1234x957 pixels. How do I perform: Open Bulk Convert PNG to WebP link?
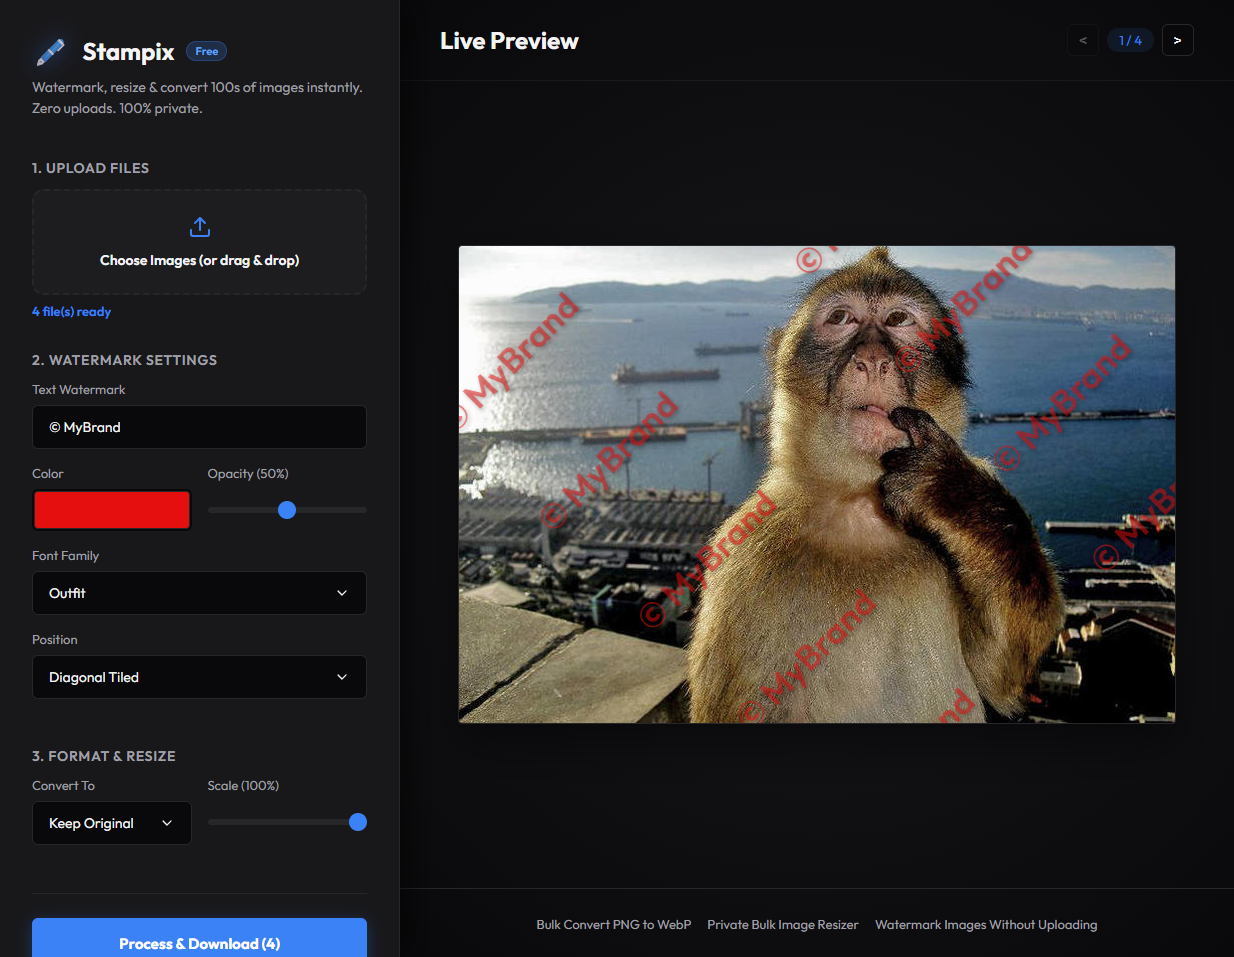tap(613, 924)
